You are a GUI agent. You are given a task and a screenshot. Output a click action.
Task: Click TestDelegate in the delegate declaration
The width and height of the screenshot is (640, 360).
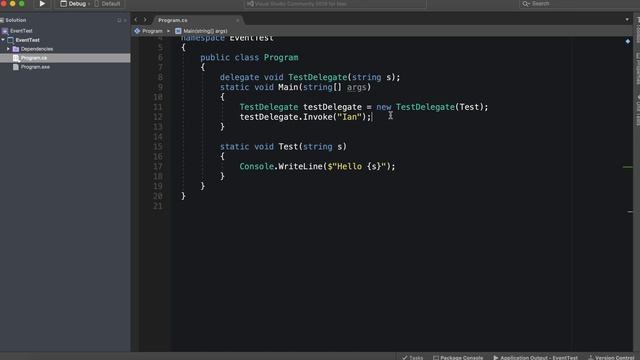coord(318,77)
